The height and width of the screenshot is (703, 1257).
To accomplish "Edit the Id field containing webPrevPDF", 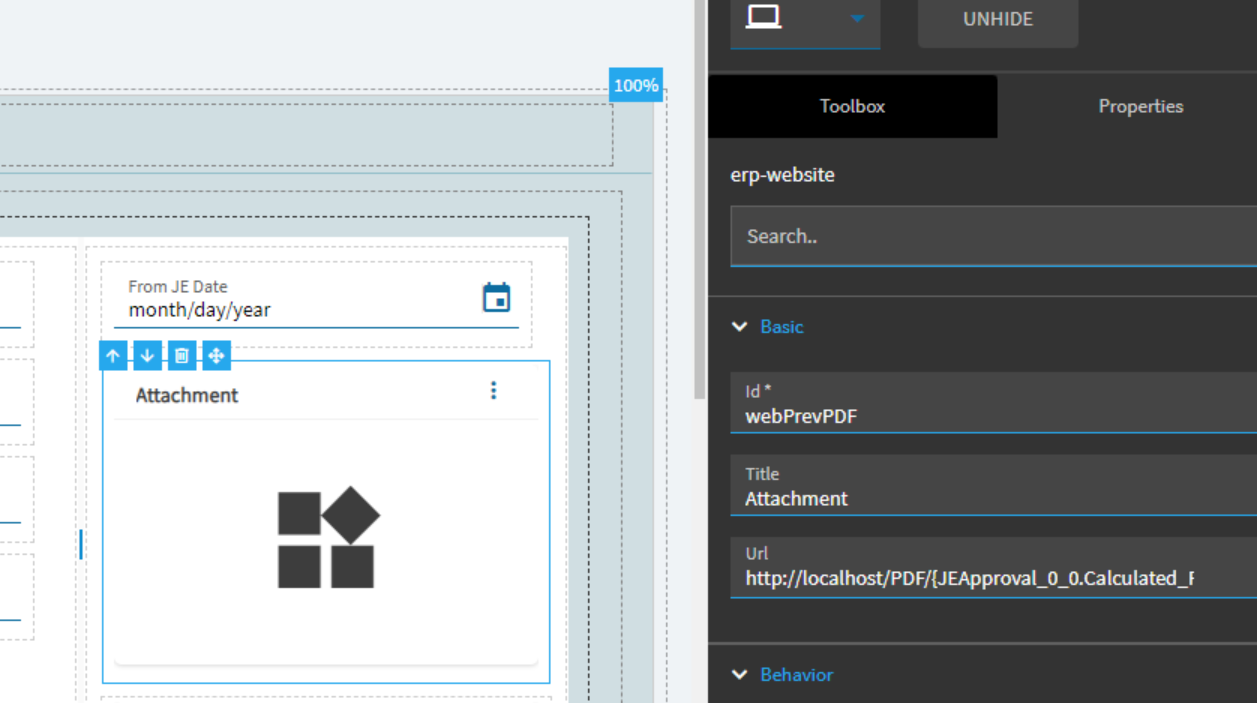I will pos(994,403).
